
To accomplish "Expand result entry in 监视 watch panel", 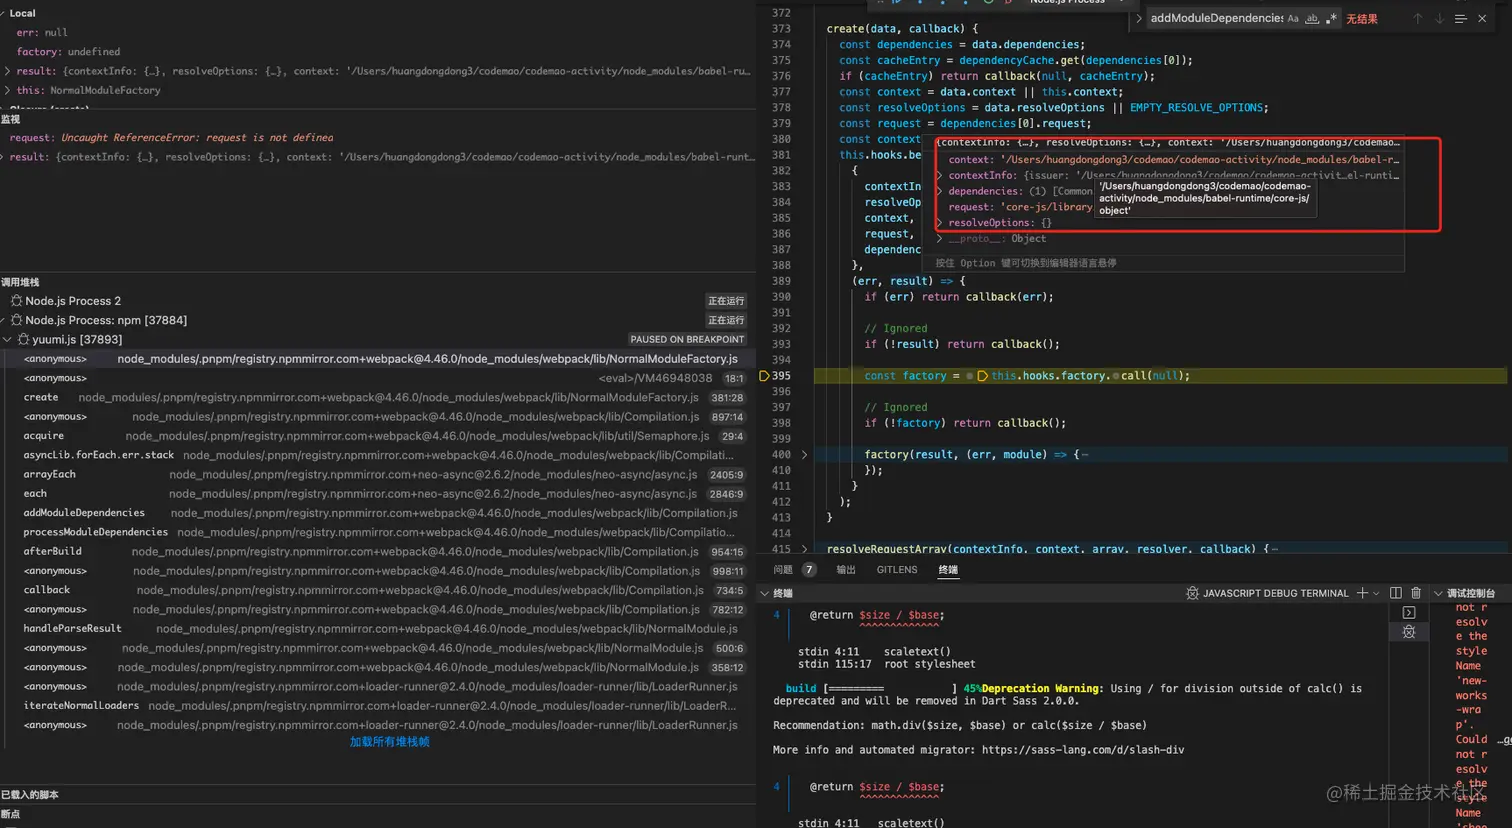I will [4, 157].
